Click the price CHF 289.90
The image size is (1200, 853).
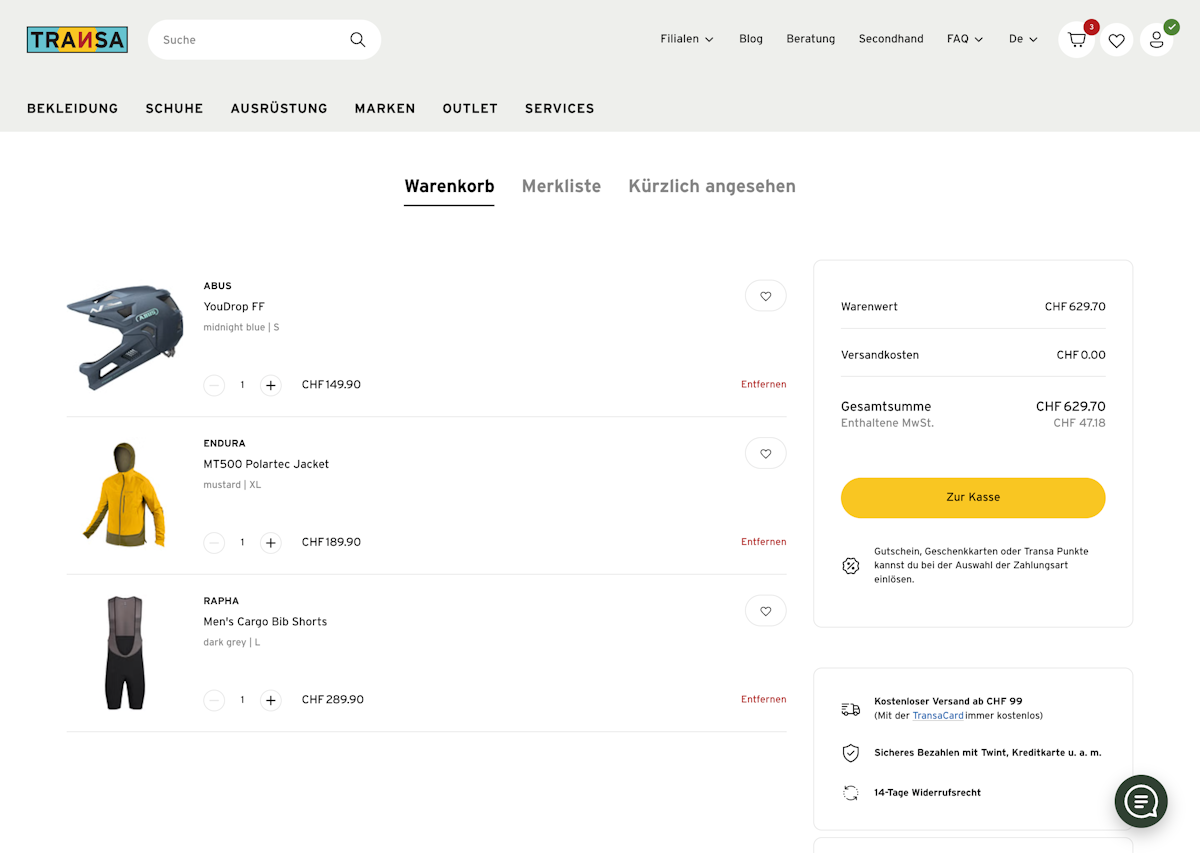333,700
